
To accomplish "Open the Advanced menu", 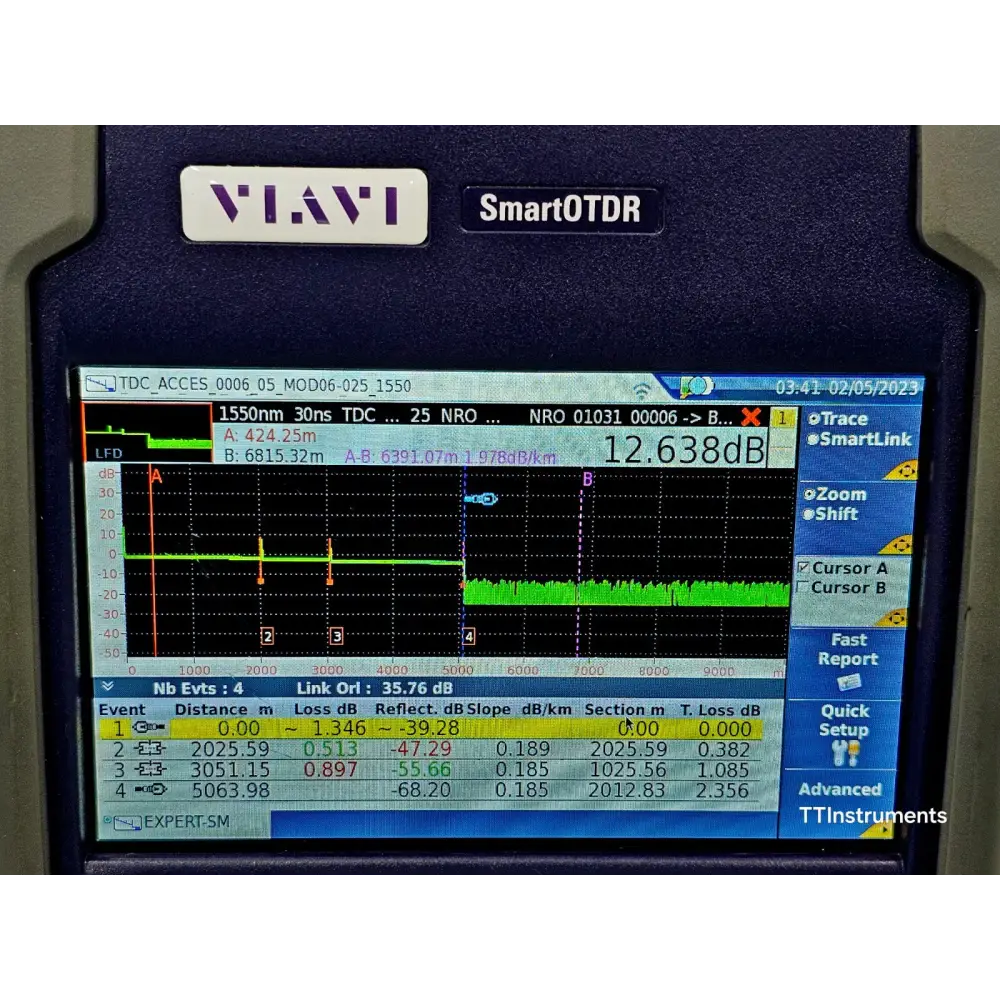I will pyautogui.click(x=839, y=789).
